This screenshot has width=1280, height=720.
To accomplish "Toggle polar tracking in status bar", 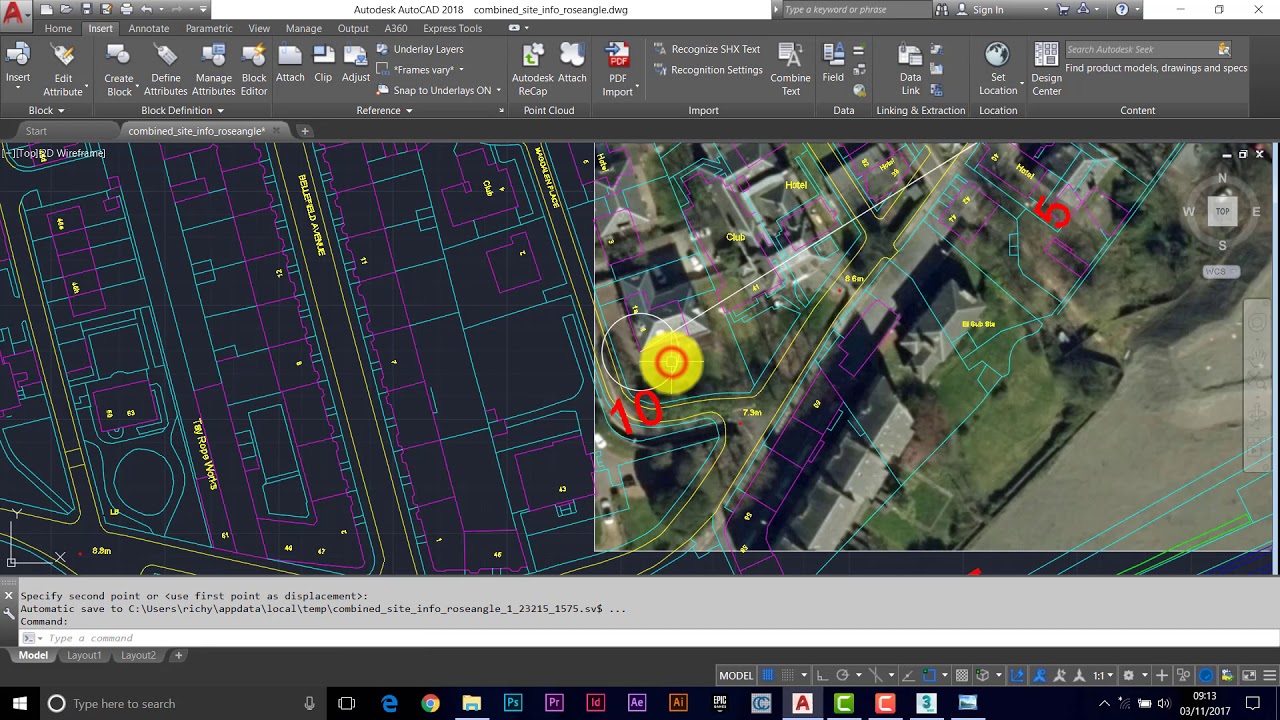I will pos(843,675).
